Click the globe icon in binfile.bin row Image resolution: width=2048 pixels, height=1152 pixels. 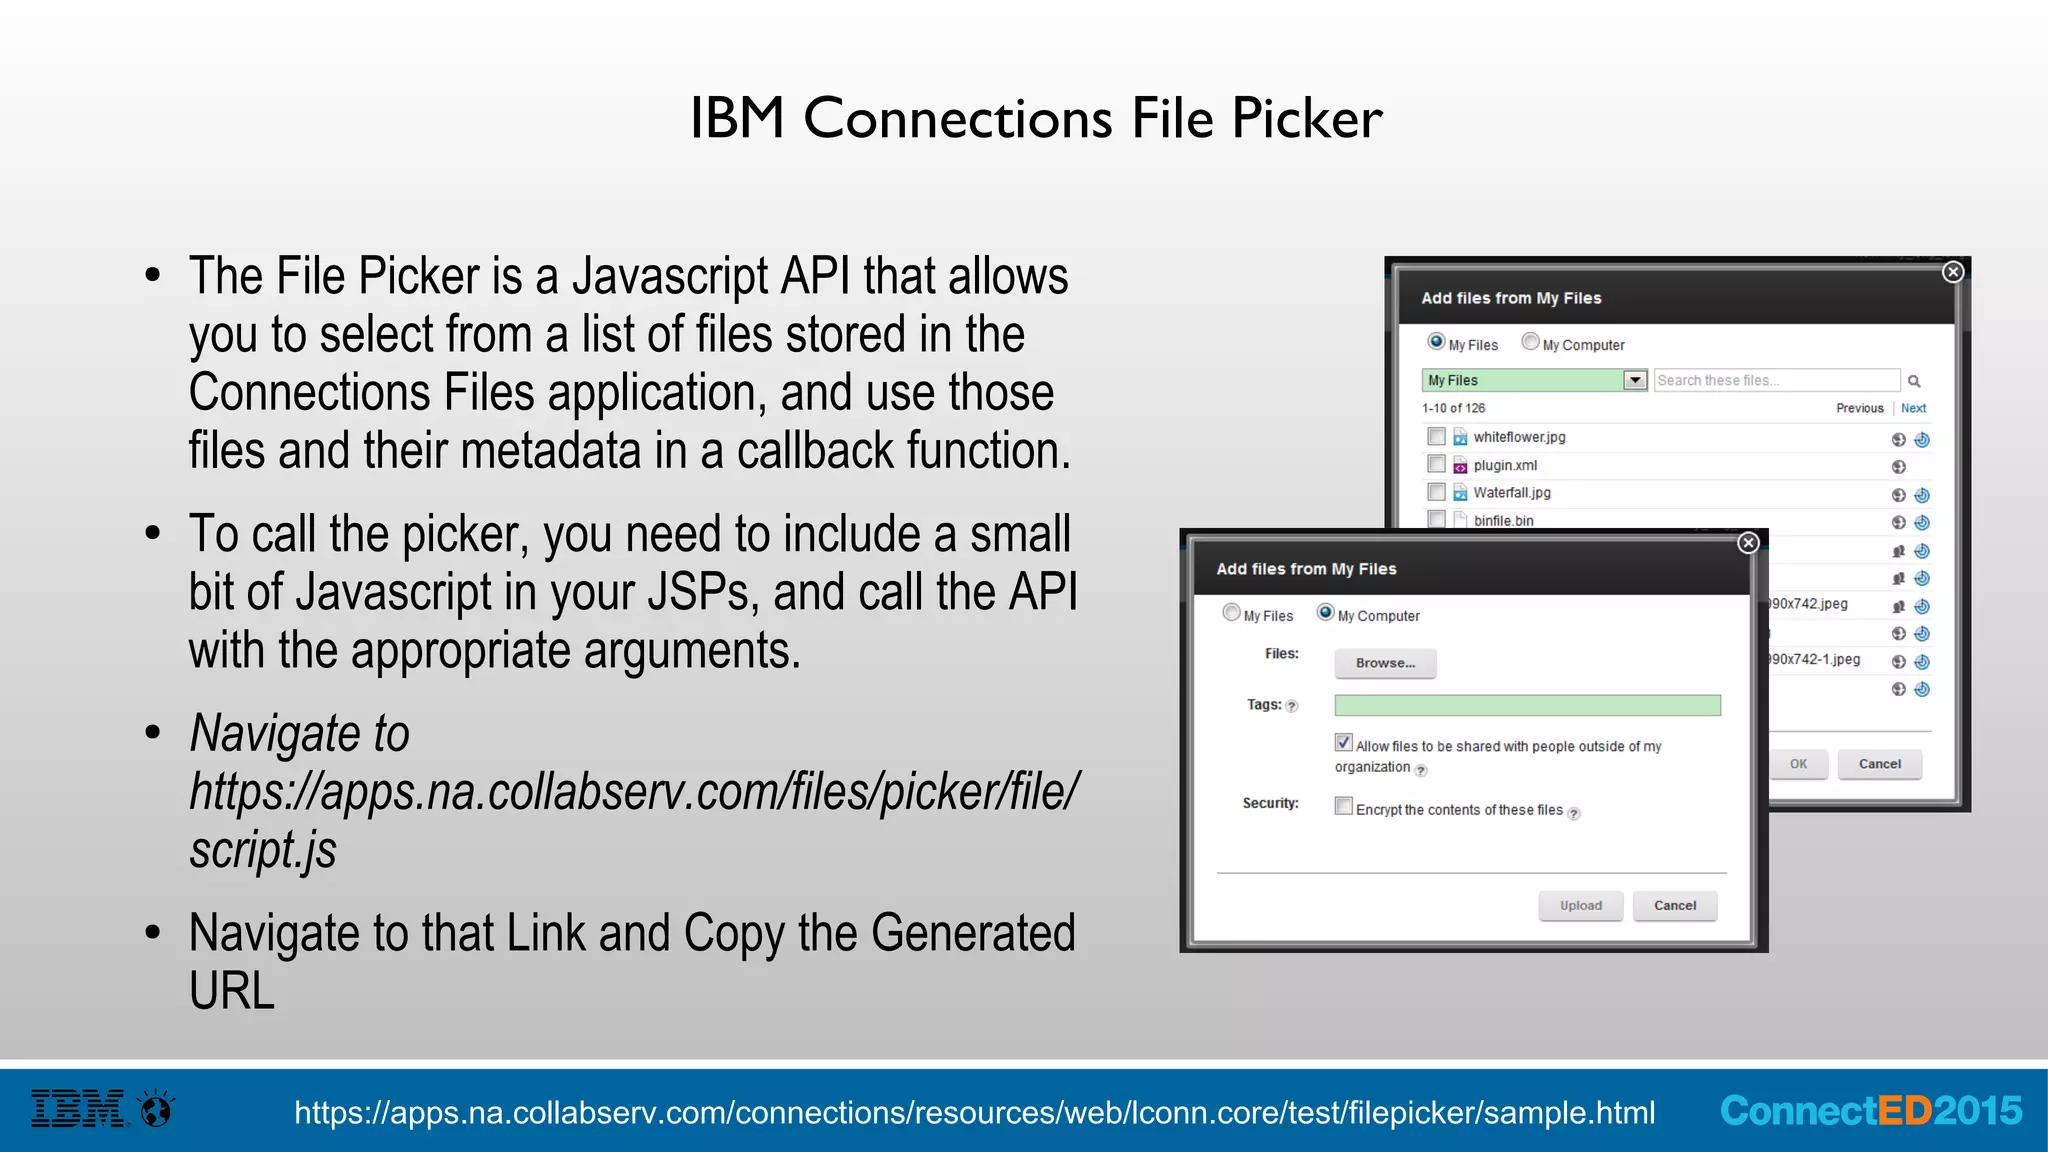click(x=1898, y=522)
